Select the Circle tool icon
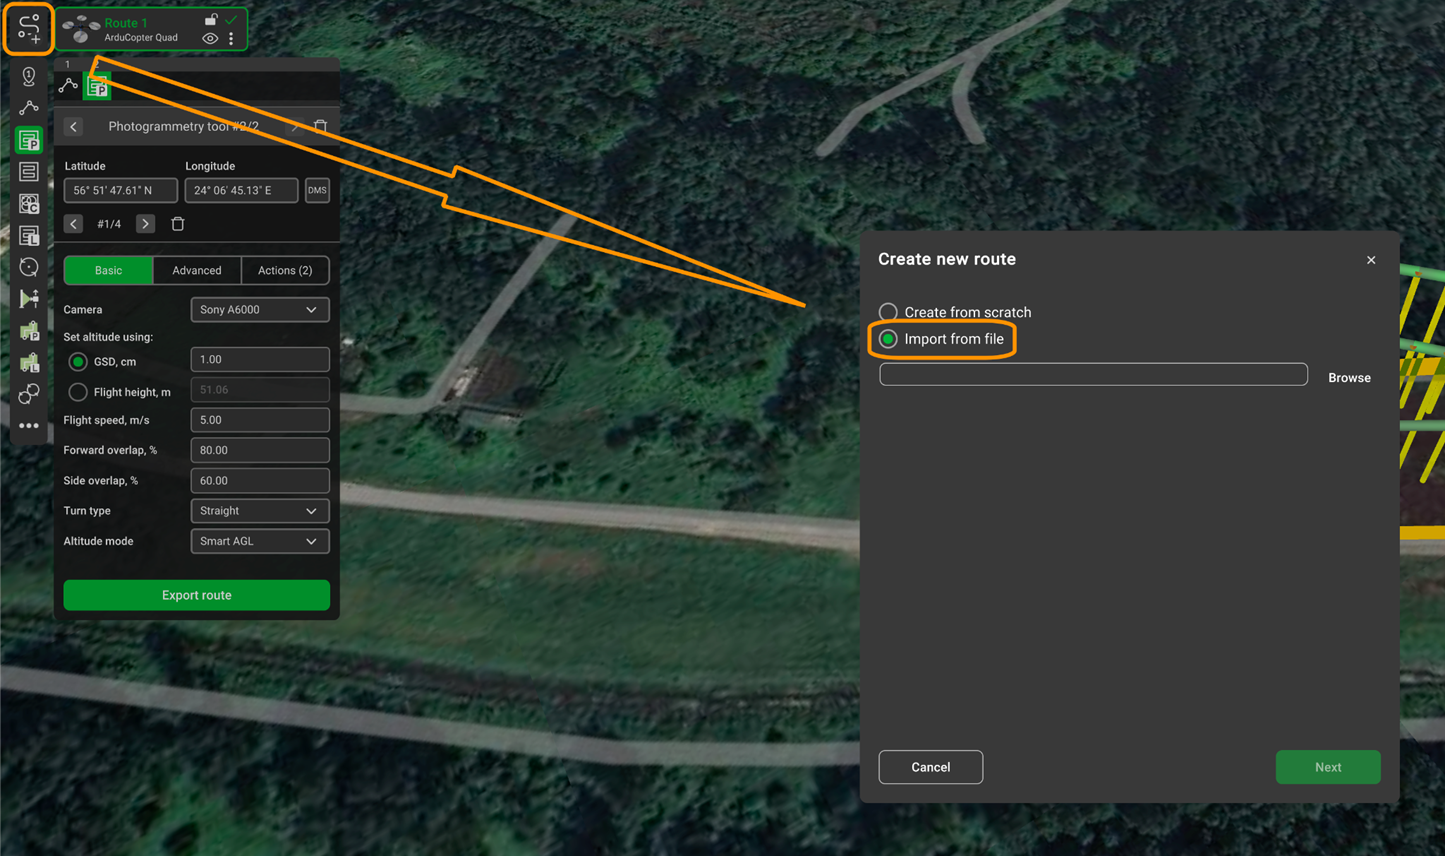This screenshot has height=856, width=1445. pyautogui.click(x=29, y=267)
